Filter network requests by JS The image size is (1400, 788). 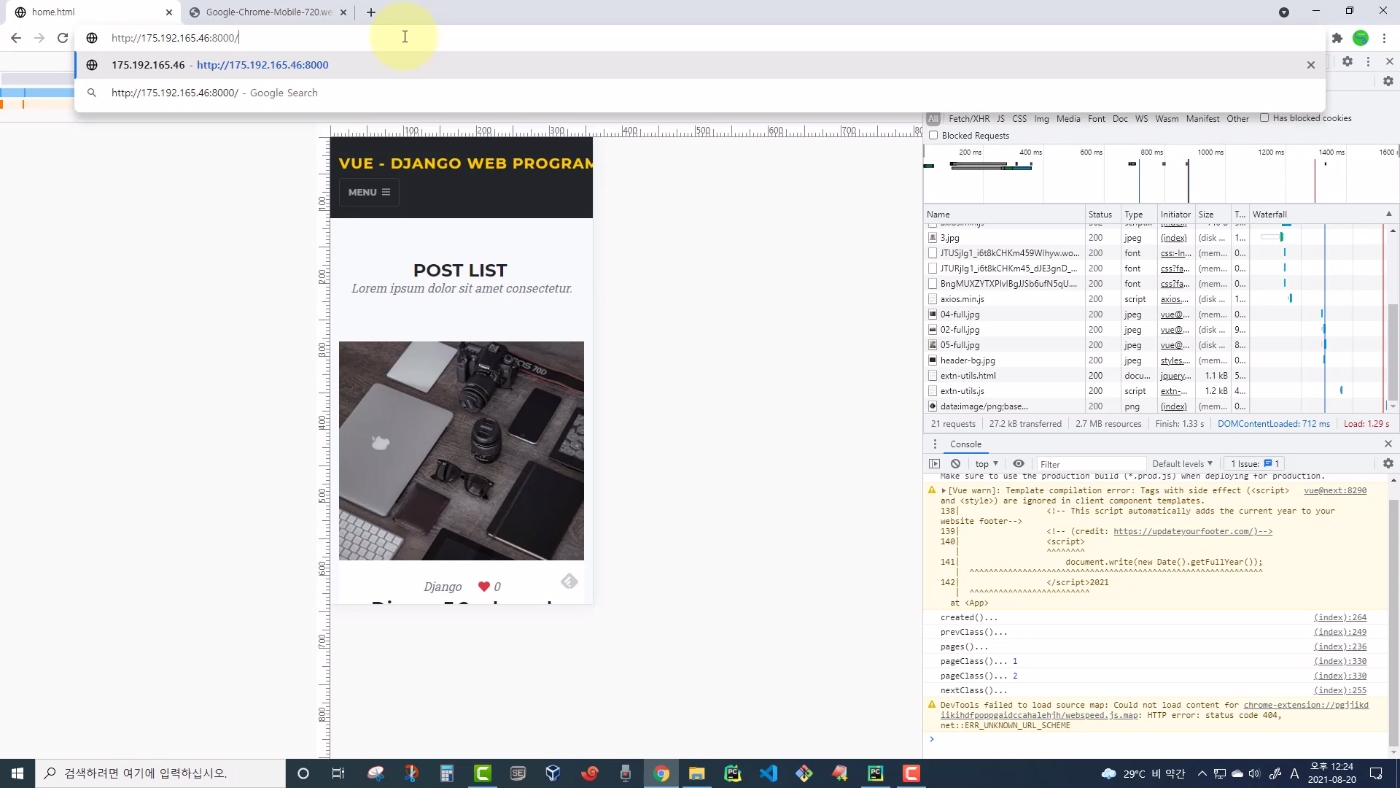[1001, 118]
